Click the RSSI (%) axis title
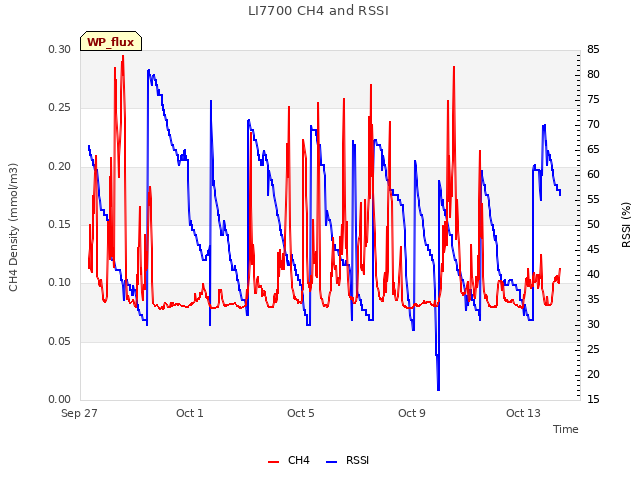This screenshot has height=480, width=640. [x=626, y=225]
